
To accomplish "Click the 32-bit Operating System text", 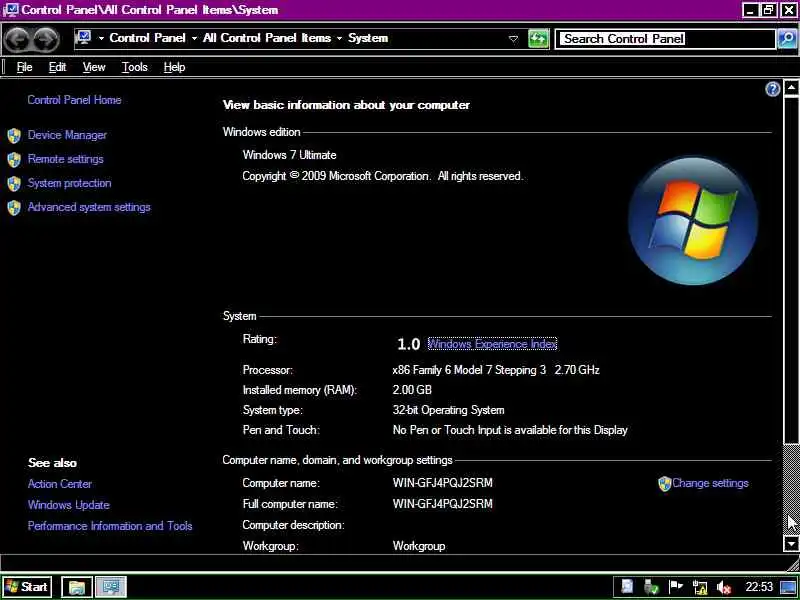I will [x=448, y=410].
